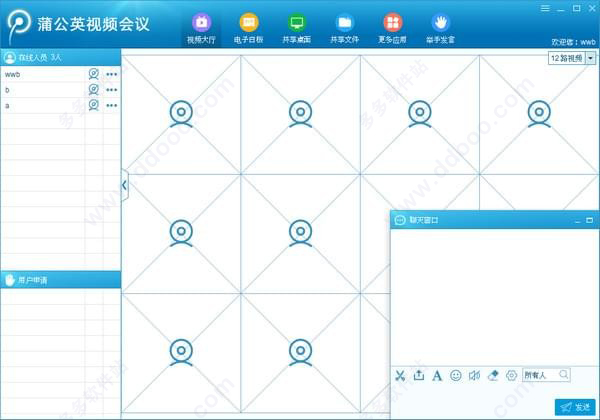Open font settings with the A icon
600x420 pixels.
coord(437,376)
